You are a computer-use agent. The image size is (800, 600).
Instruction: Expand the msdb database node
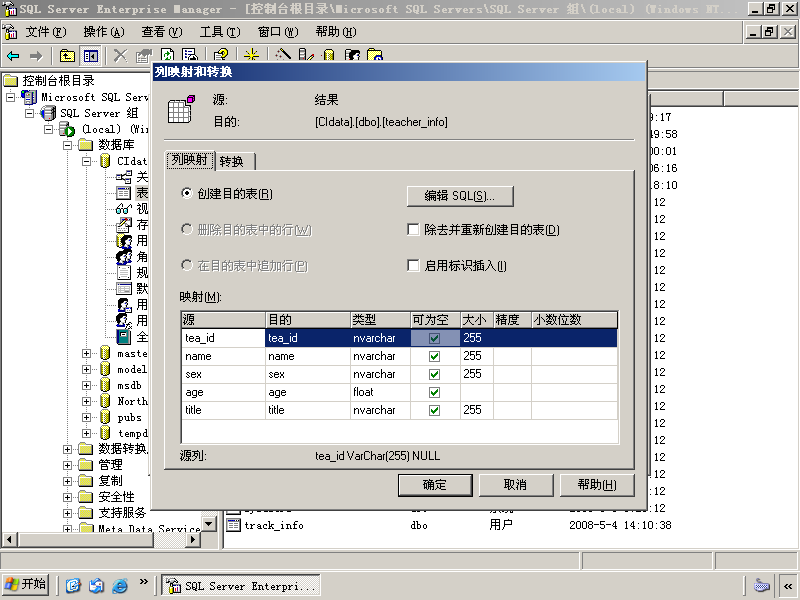tap(87, 385)
